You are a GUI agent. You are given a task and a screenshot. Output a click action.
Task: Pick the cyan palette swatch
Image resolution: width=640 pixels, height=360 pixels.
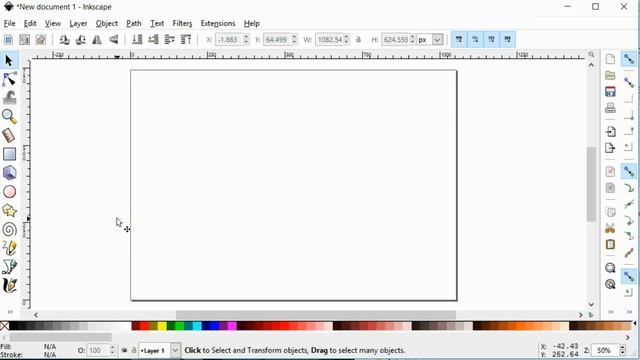point(197,326)
